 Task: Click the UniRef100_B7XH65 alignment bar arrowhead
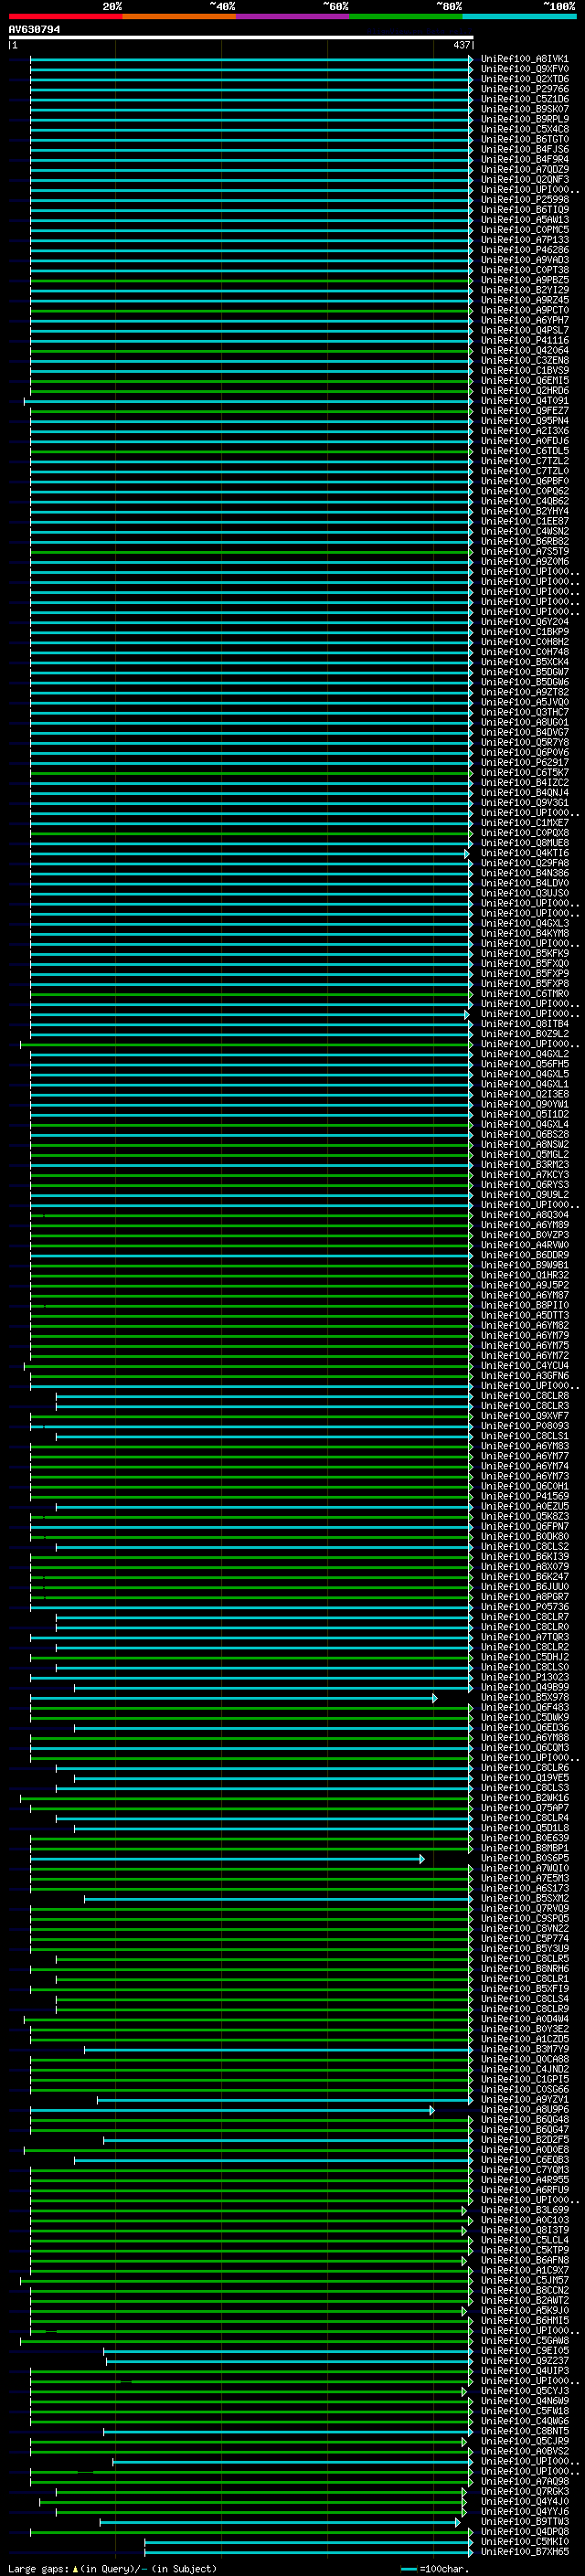tap(470, 2552)
